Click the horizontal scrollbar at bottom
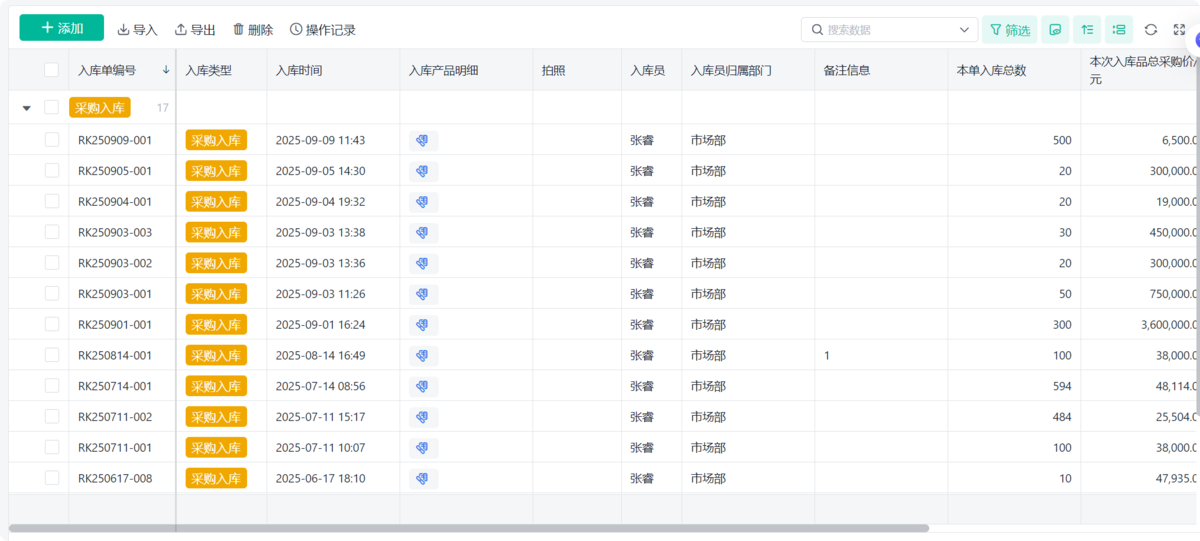Image resolution: width=1200 pixels, height=541 pixels. [x=468, y=527]
